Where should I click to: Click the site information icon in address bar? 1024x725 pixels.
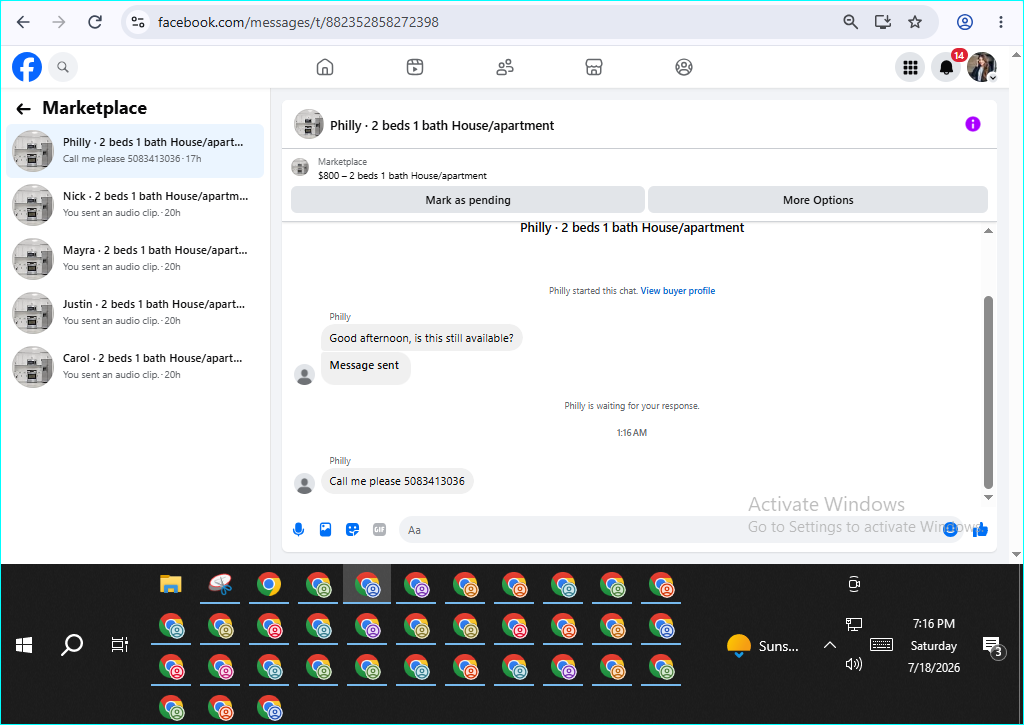[138, 22]
